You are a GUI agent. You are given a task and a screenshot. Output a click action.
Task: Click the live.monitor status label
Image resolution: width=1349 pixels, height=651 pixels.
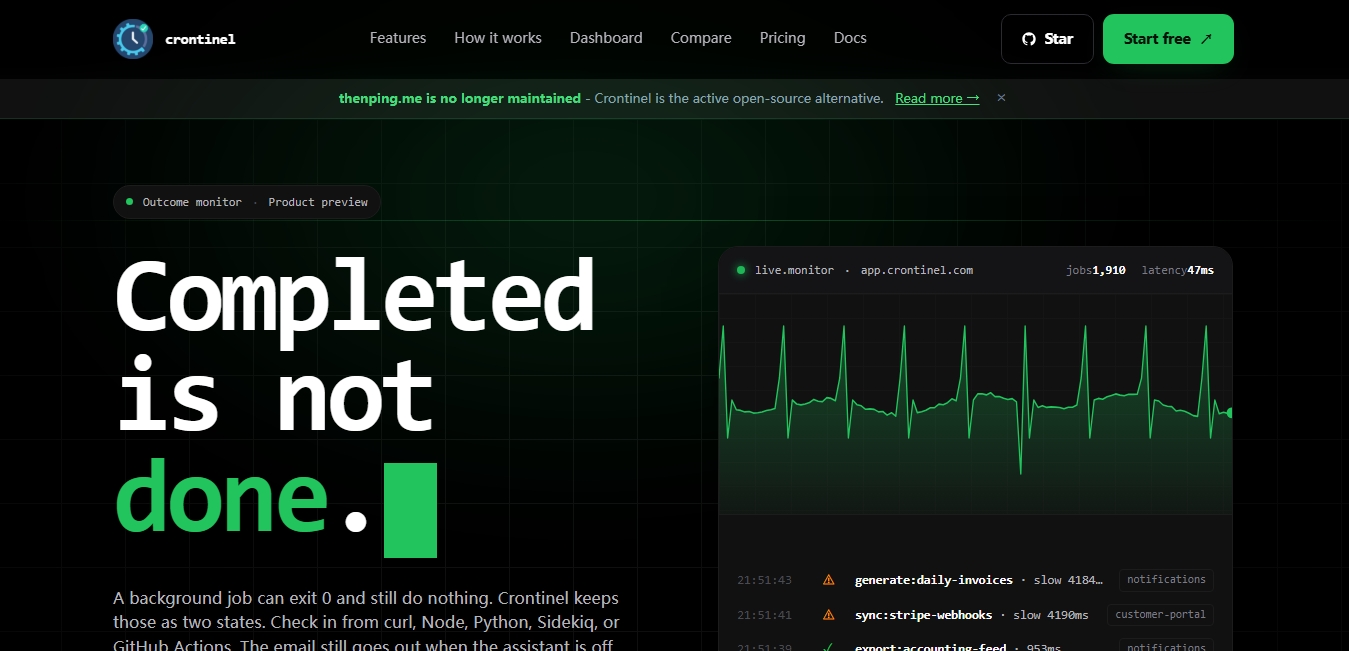(794, 270)
